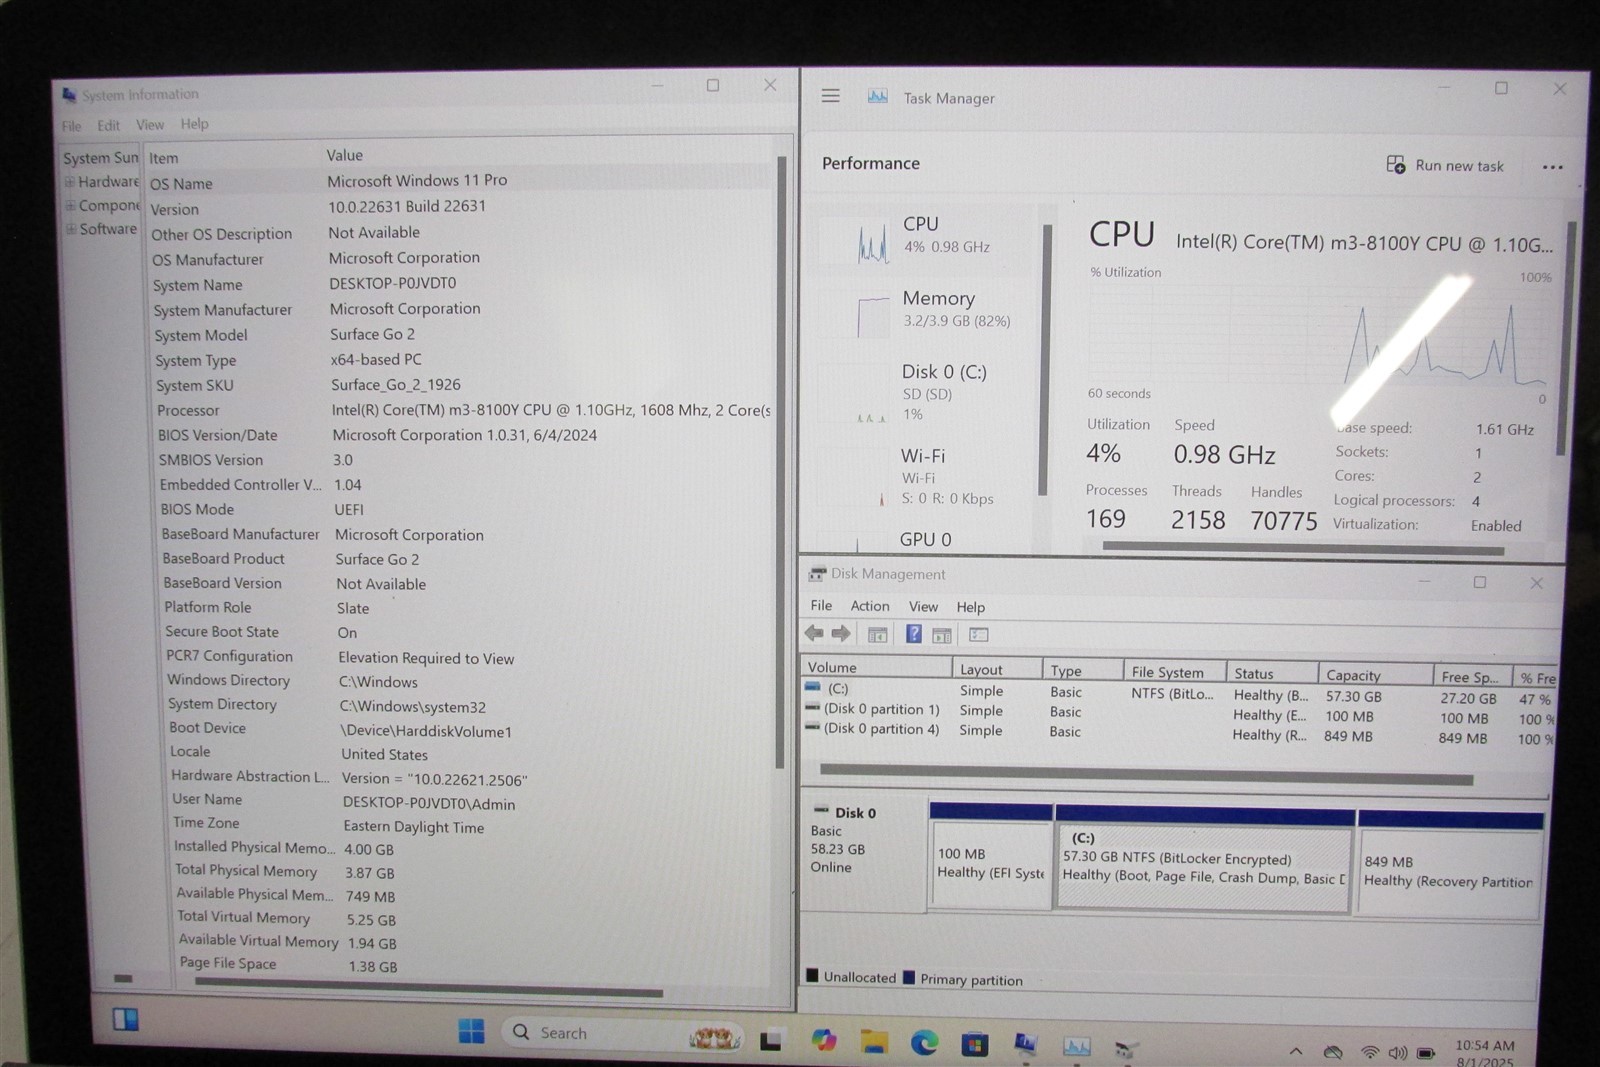The height and width of the screenshot is (1067, 1600).
Task: Expand Components node in System Information tree
Action: click(x=70, y=206)
